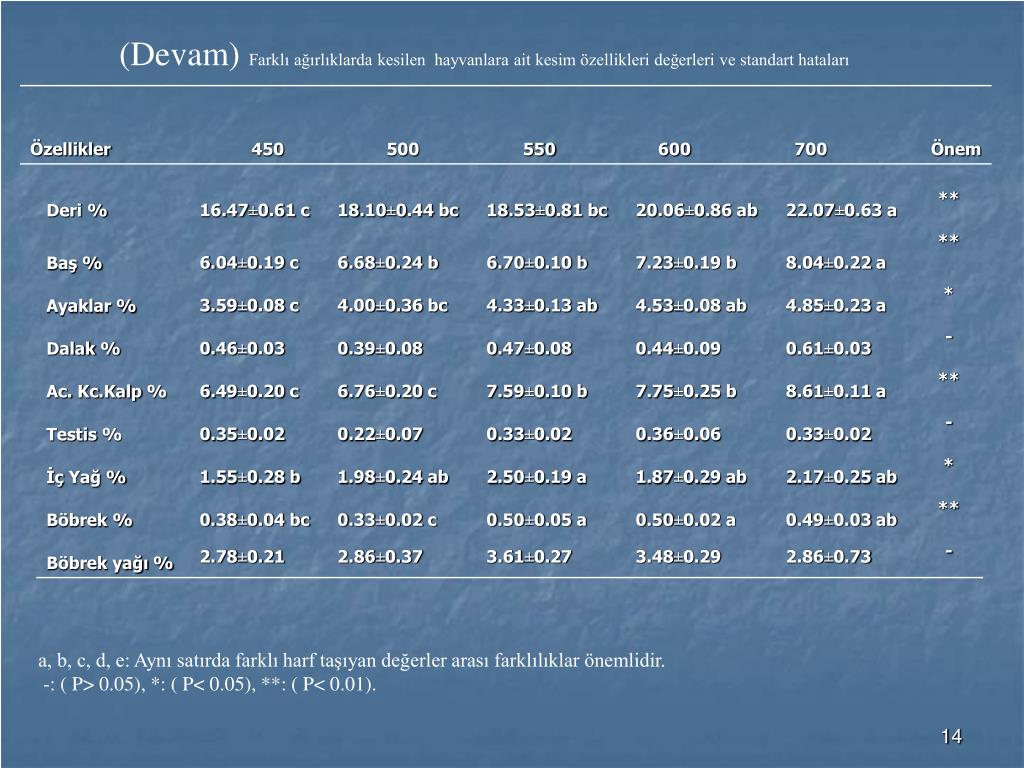Click the value '6.04±0.19 c'
1024x768 pixels.
click(x=249, y=263)
